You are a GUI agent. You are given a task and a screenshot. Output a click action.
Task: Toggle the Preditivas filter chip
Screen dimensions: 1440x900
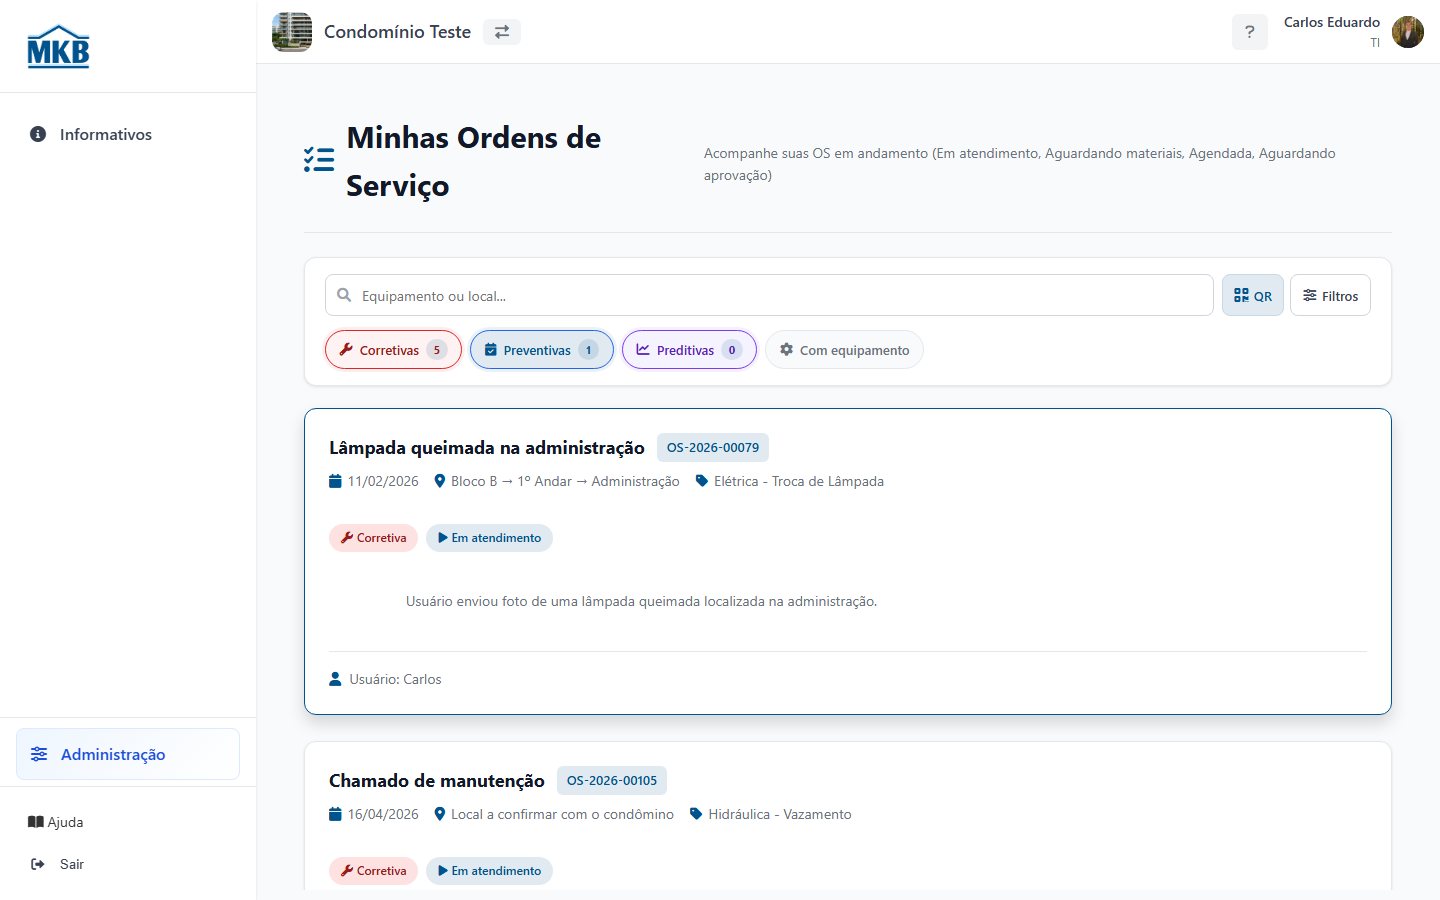pos(689,350)
